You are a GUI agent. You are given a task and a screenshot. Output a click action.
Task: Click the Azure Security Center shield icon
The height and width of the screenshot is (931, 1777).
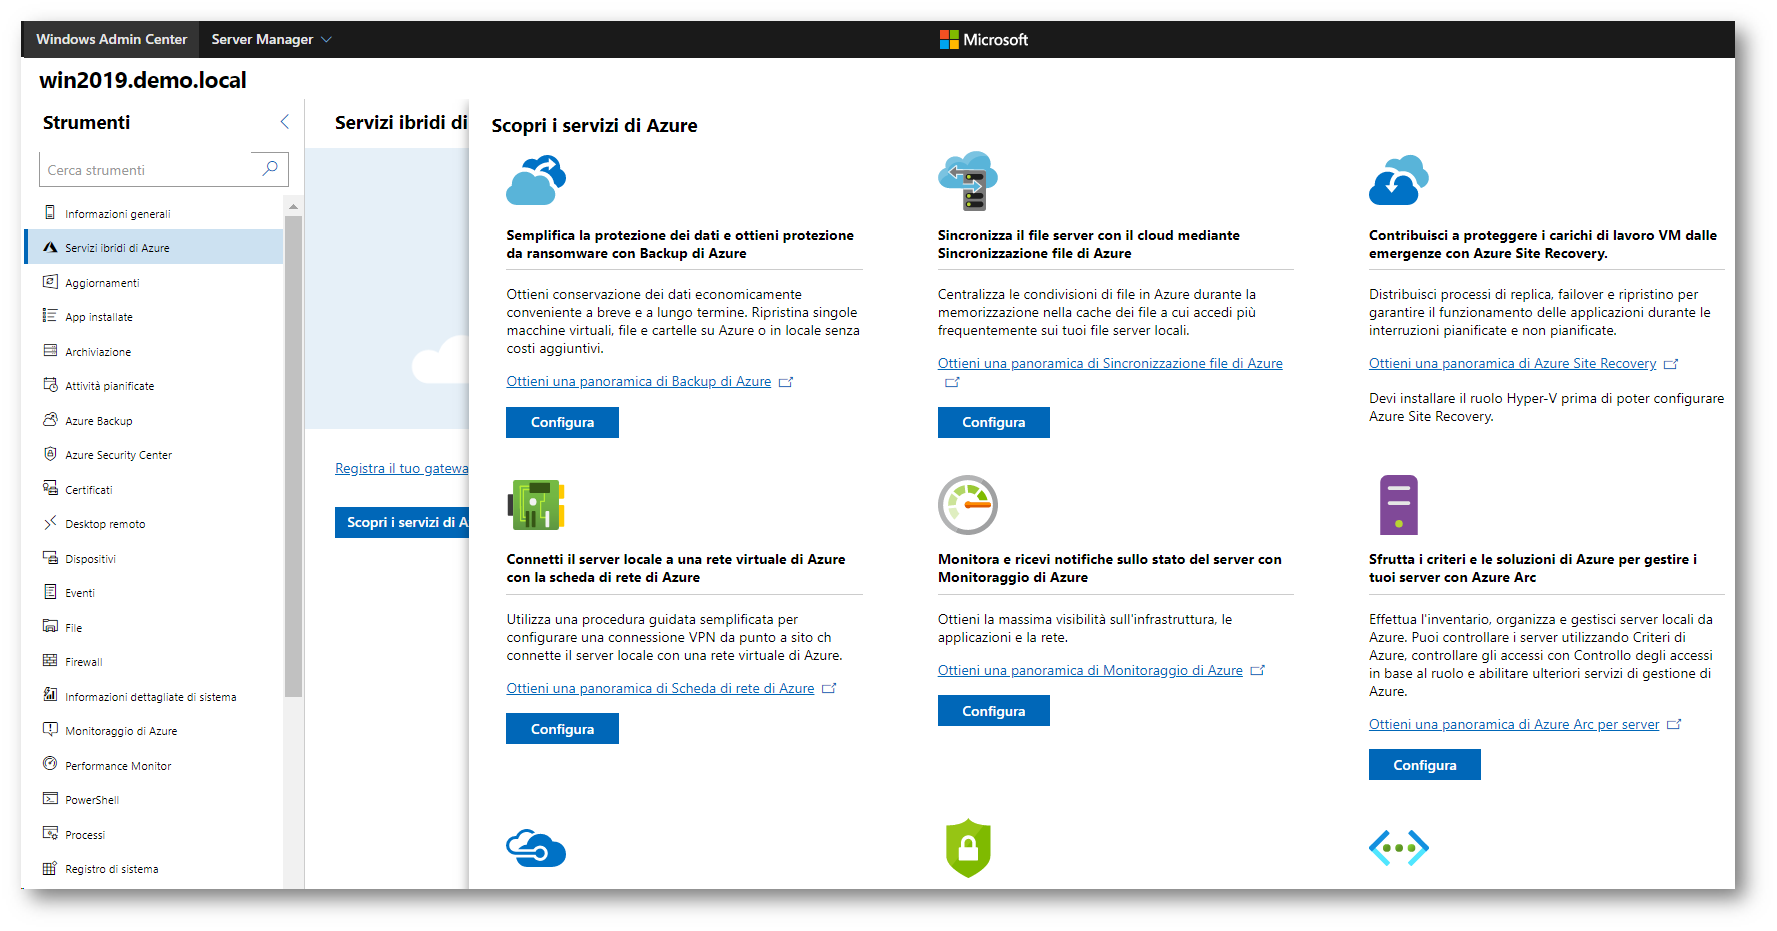coord(50,454)
